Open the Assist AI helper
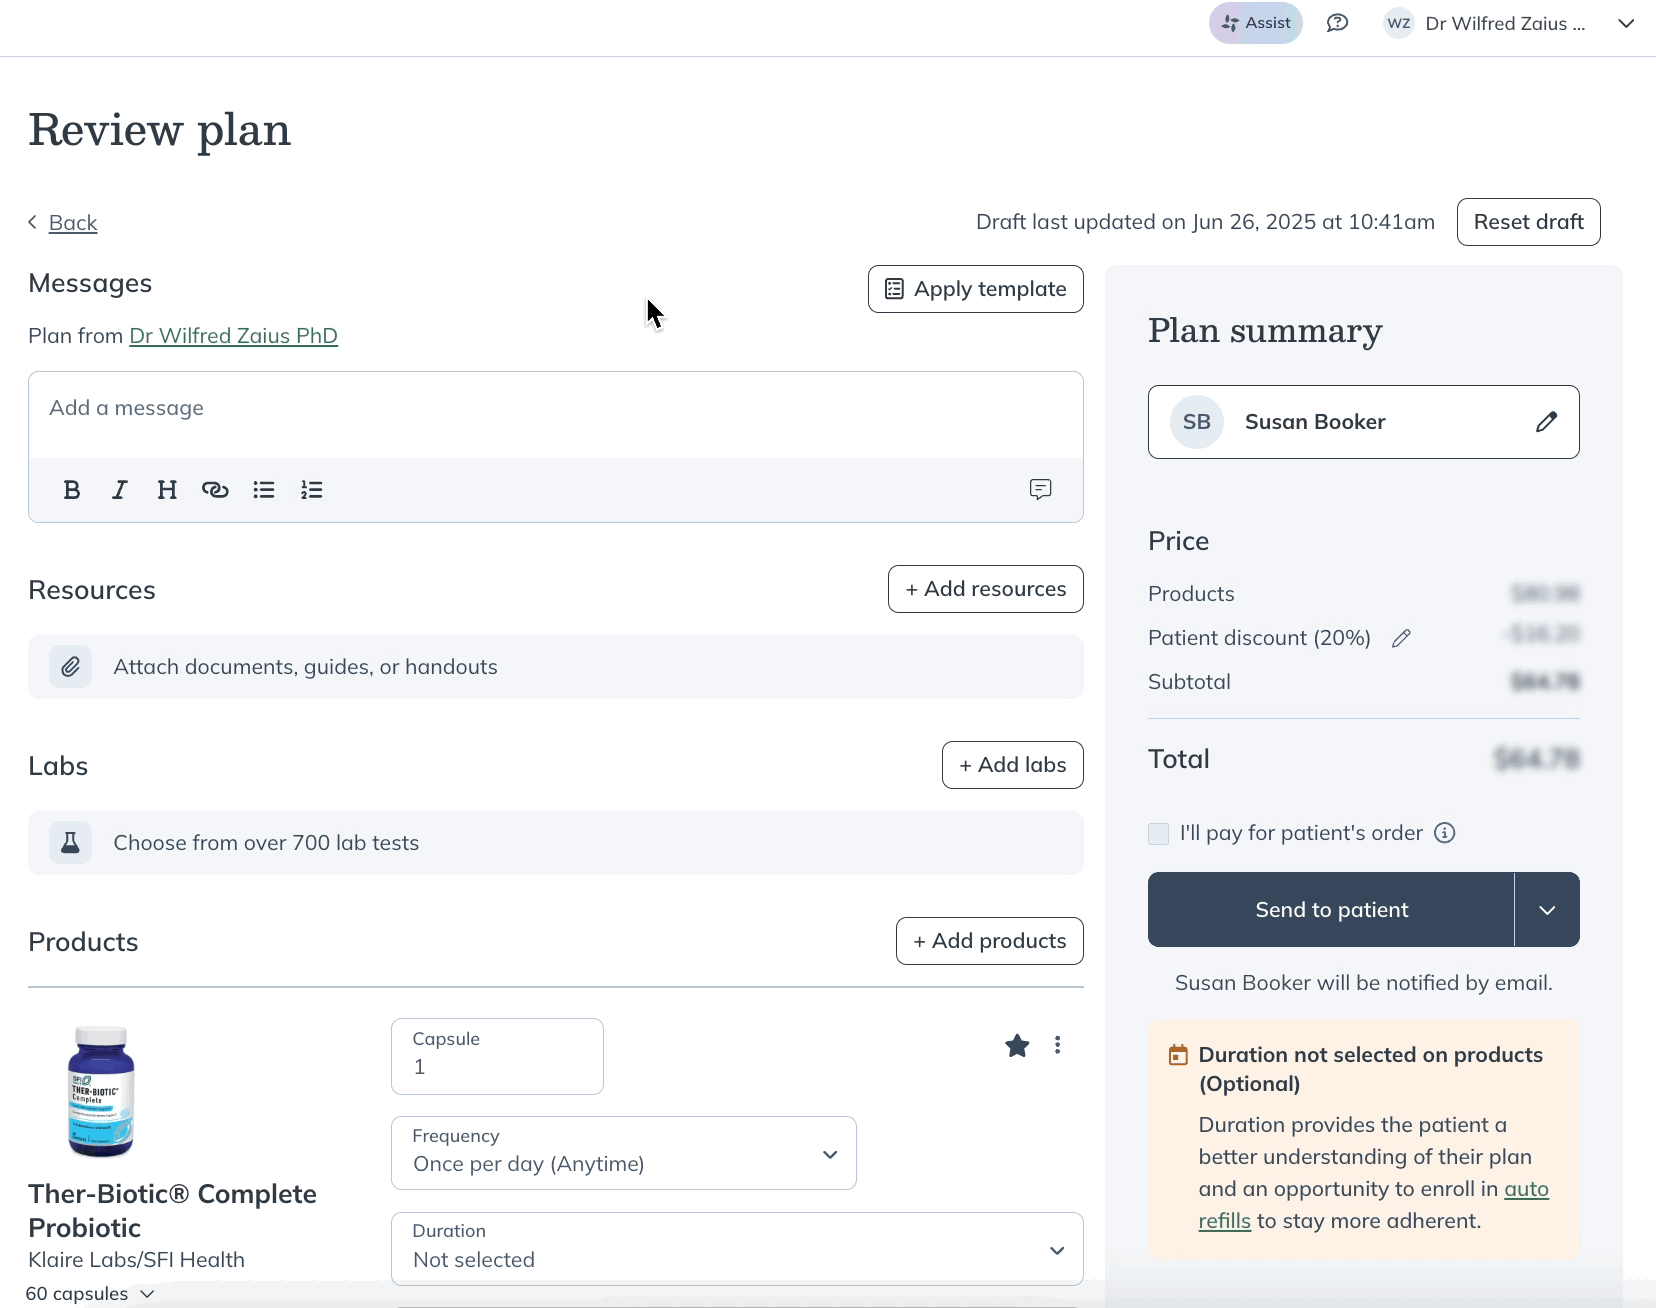 tap(1255, 23)
